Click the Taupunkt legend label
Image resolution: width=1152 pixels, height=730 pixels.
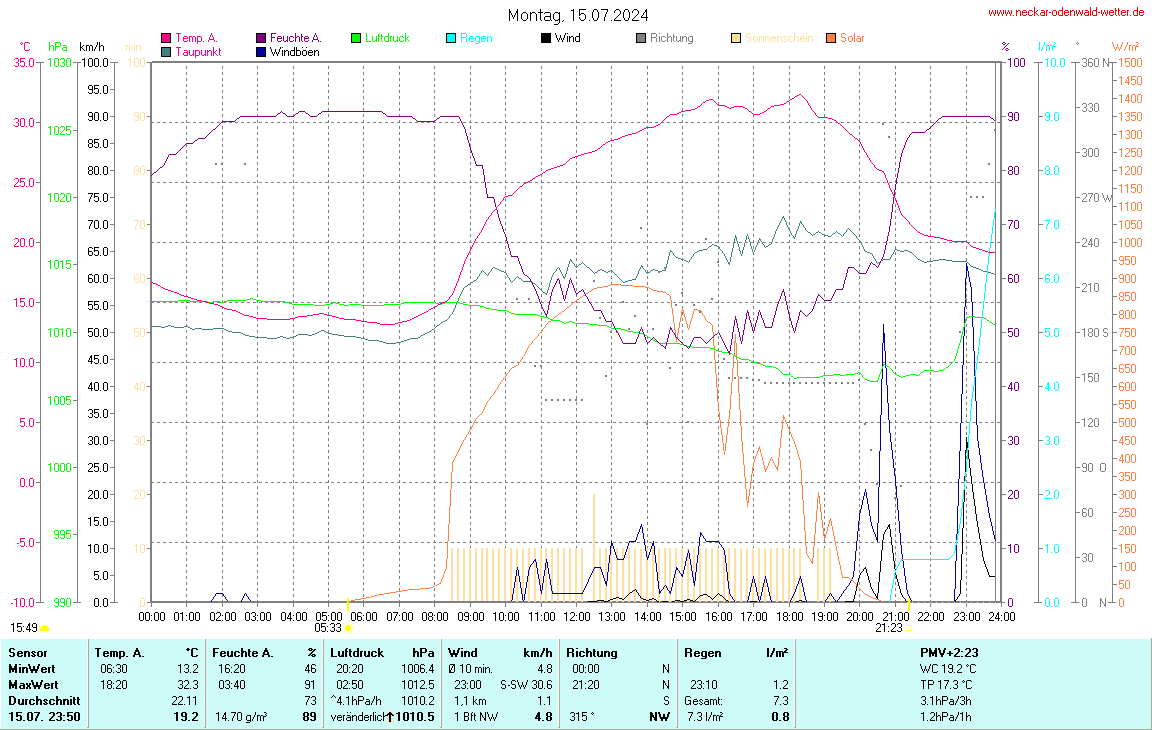(x=198, y=51)
